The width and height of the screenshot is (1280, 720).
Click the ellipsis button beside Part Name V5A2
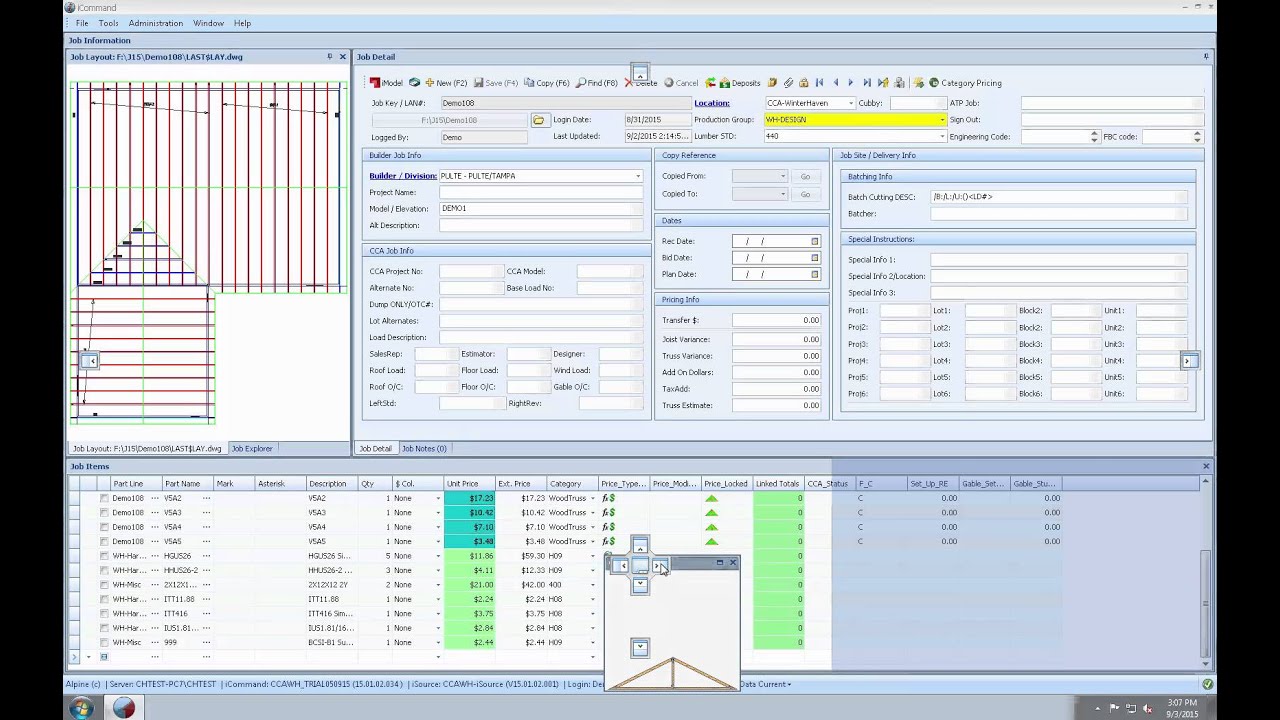[x=207, y=498]
